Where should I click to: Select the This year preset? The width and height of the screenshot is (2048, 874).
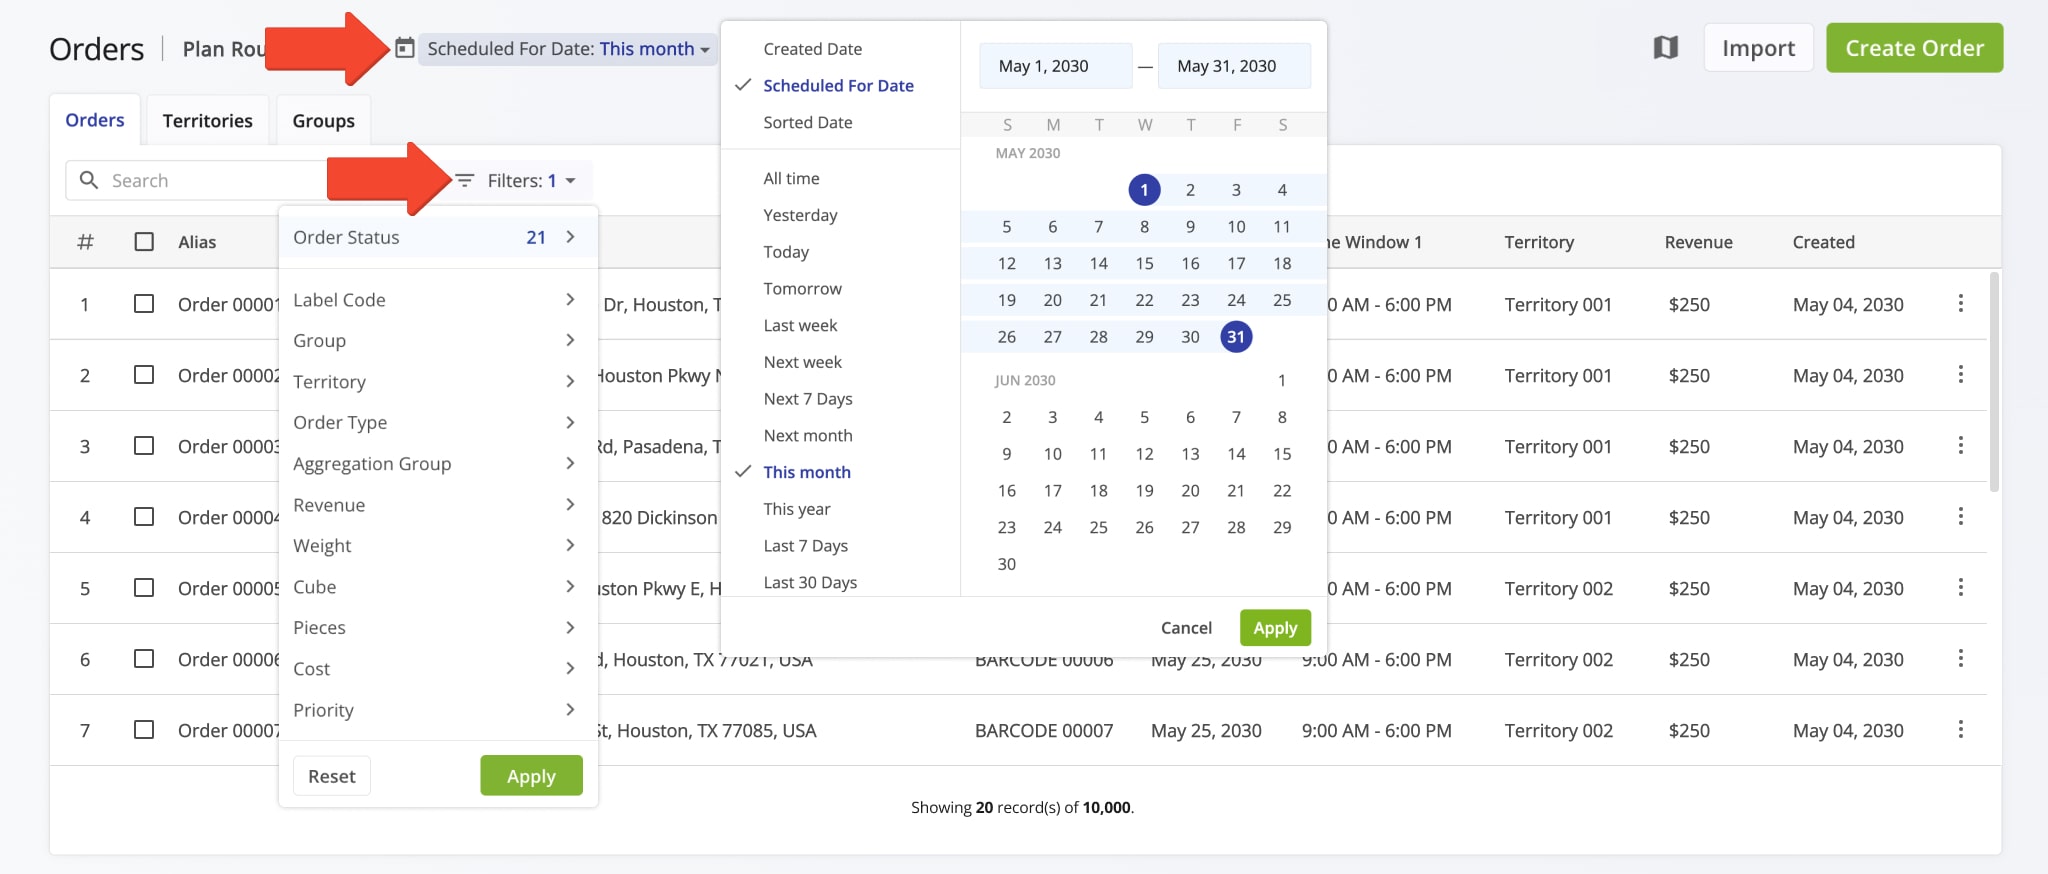[797, 509]
